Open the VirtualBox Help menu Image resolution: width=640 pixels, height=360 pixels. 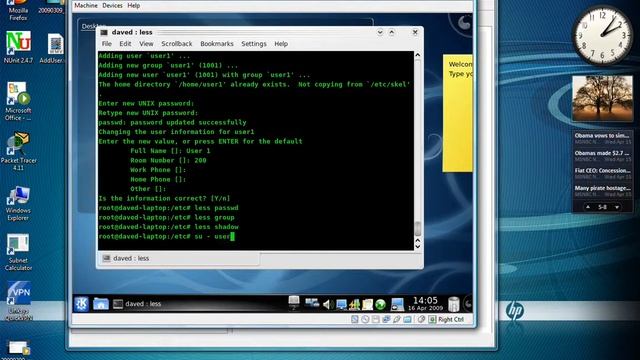pyautogui.click(x=133, y=5)
